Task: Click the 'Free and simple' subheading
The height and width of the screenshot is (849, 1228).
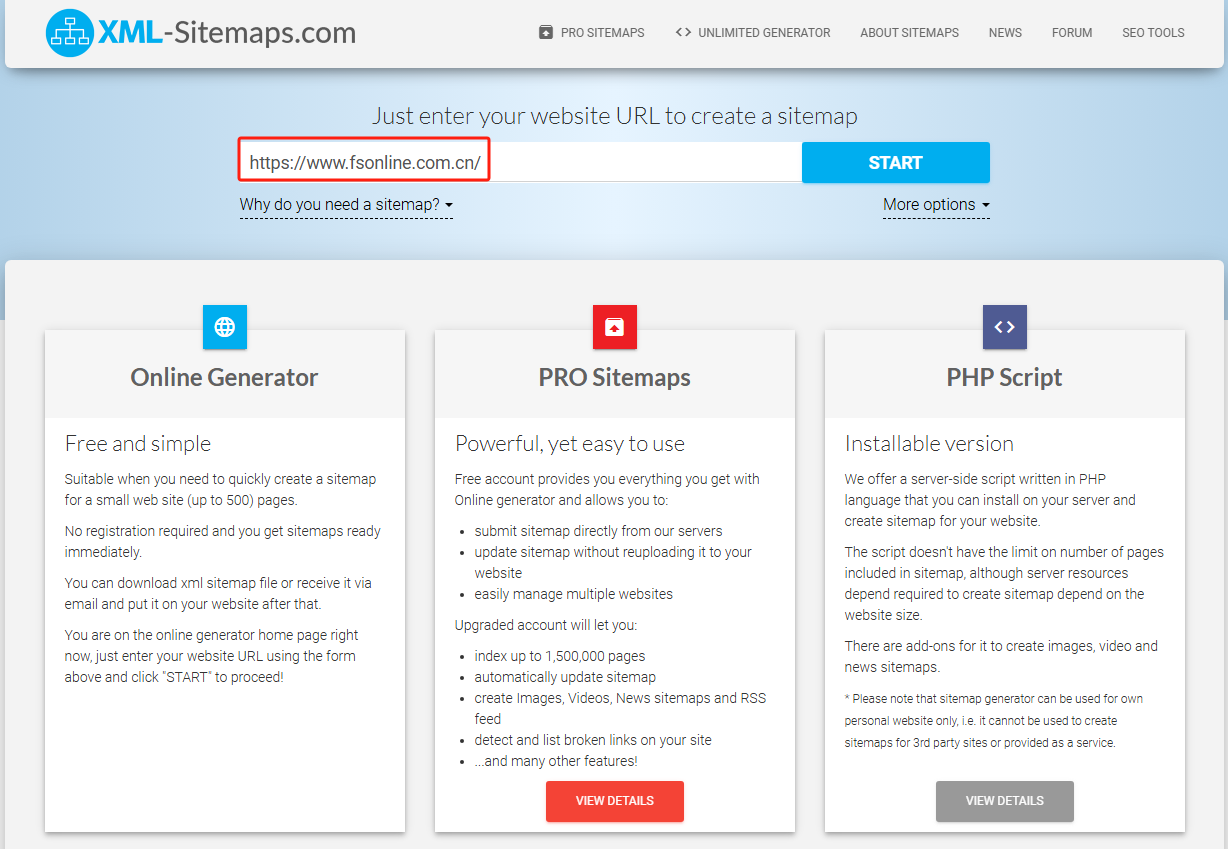Action: point(138,444)
